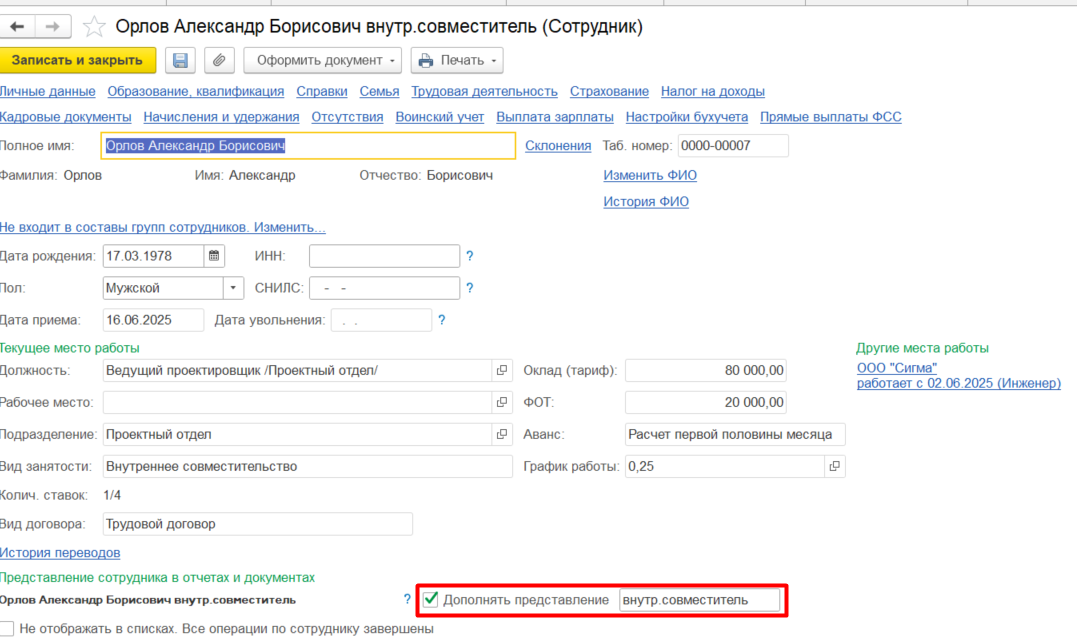1077x643 pixels.
Task: Open the Прямые выплаты ФСС section
Action: 831,117
